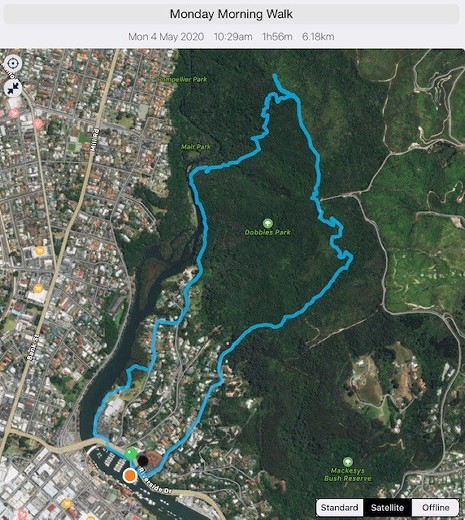Tap the blue track at its northern tip
Image resolution: width=465 pixels, height=520 pixels.
275,77
